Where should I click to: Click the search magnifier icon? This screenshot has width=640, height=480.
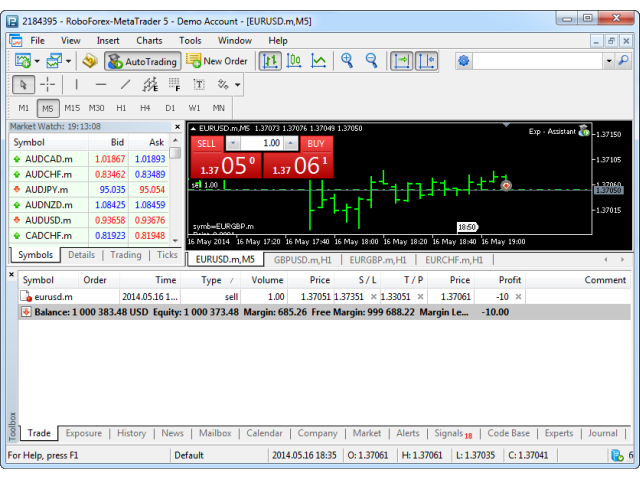623,61
